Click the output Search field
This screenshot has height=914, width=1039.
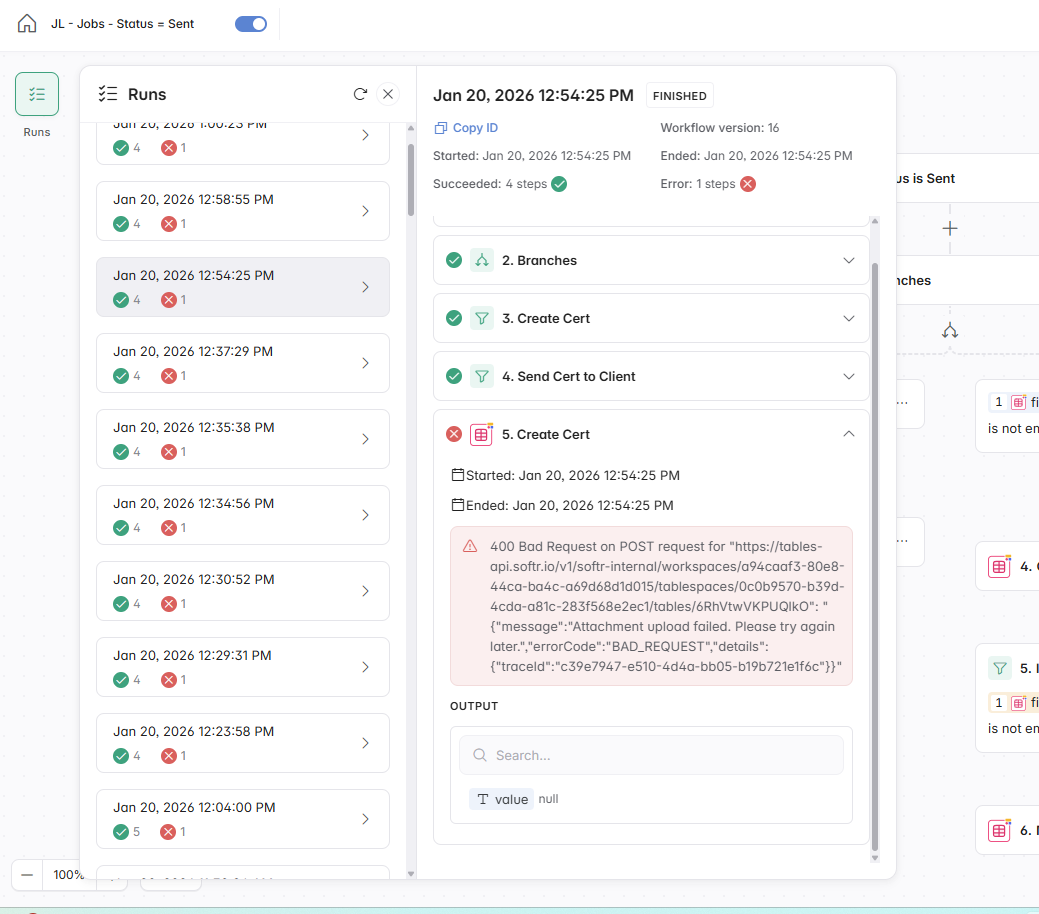pos(651,755)
